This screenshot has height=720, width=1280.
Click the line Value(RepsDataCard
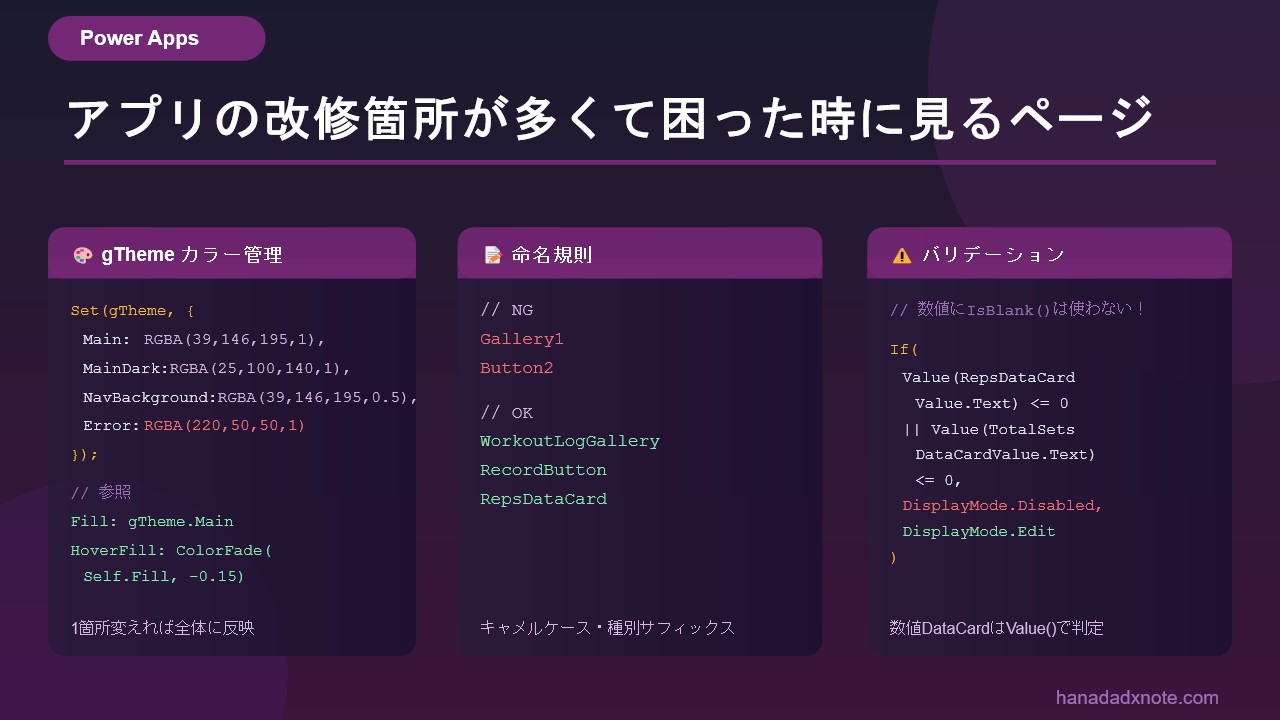point(988,378)
